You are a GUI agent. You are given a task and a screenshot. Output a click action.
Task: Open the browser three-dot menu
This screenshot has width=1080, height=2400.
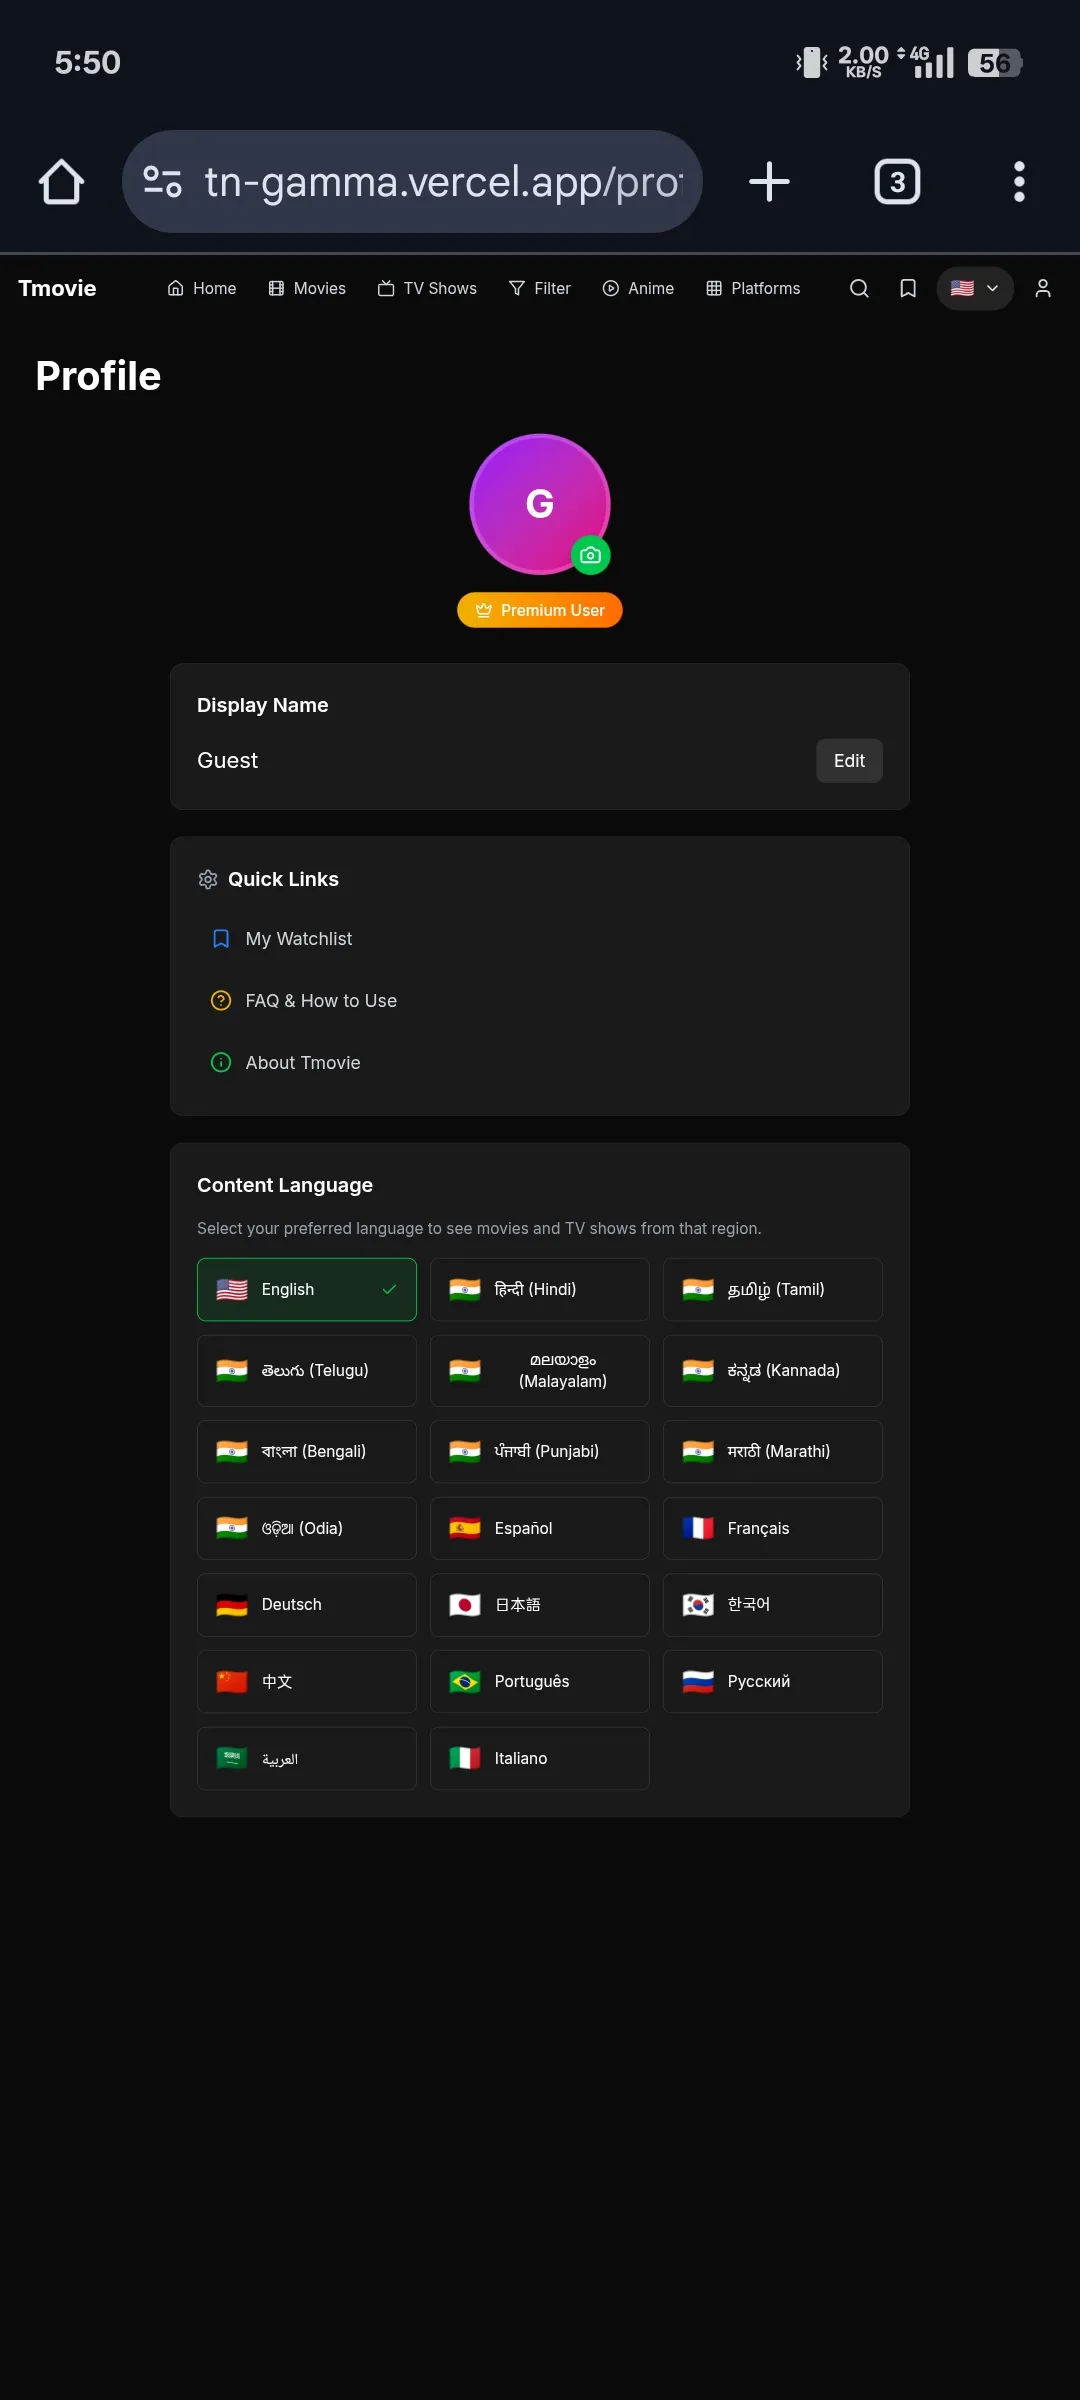point(1018,181)
